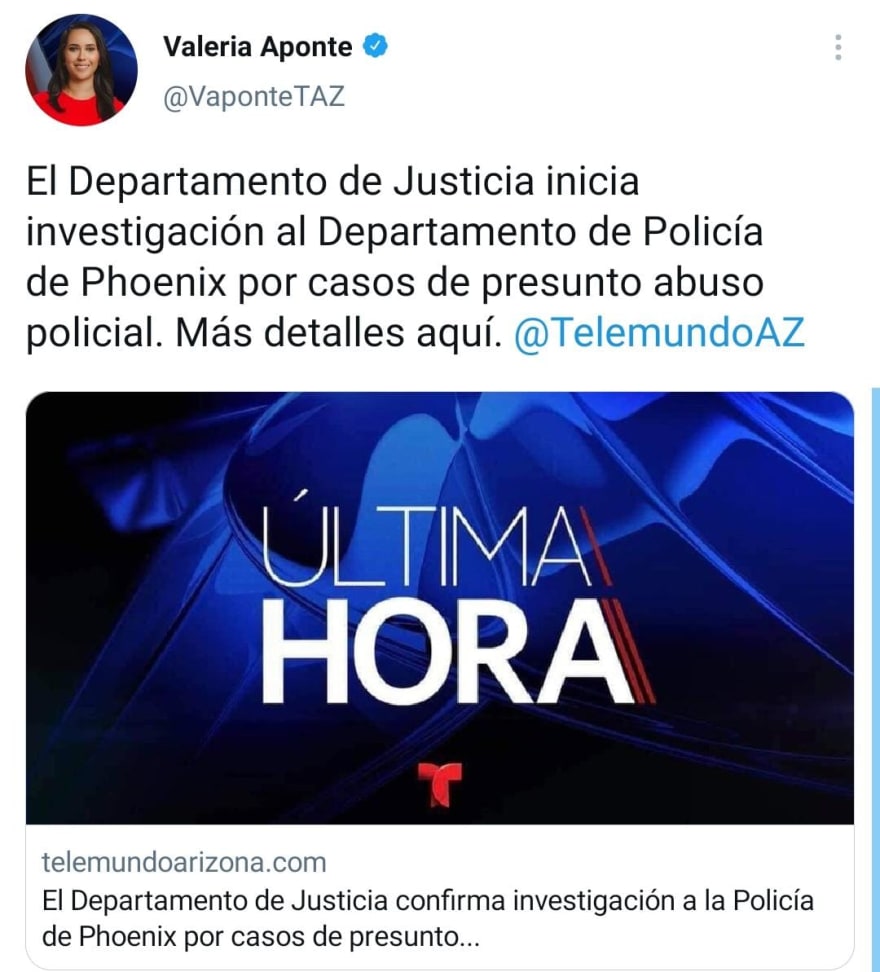Open Valeria Aponte's profile picture
The height and width of the screenshot is (972, 880).
coord(81,69)
